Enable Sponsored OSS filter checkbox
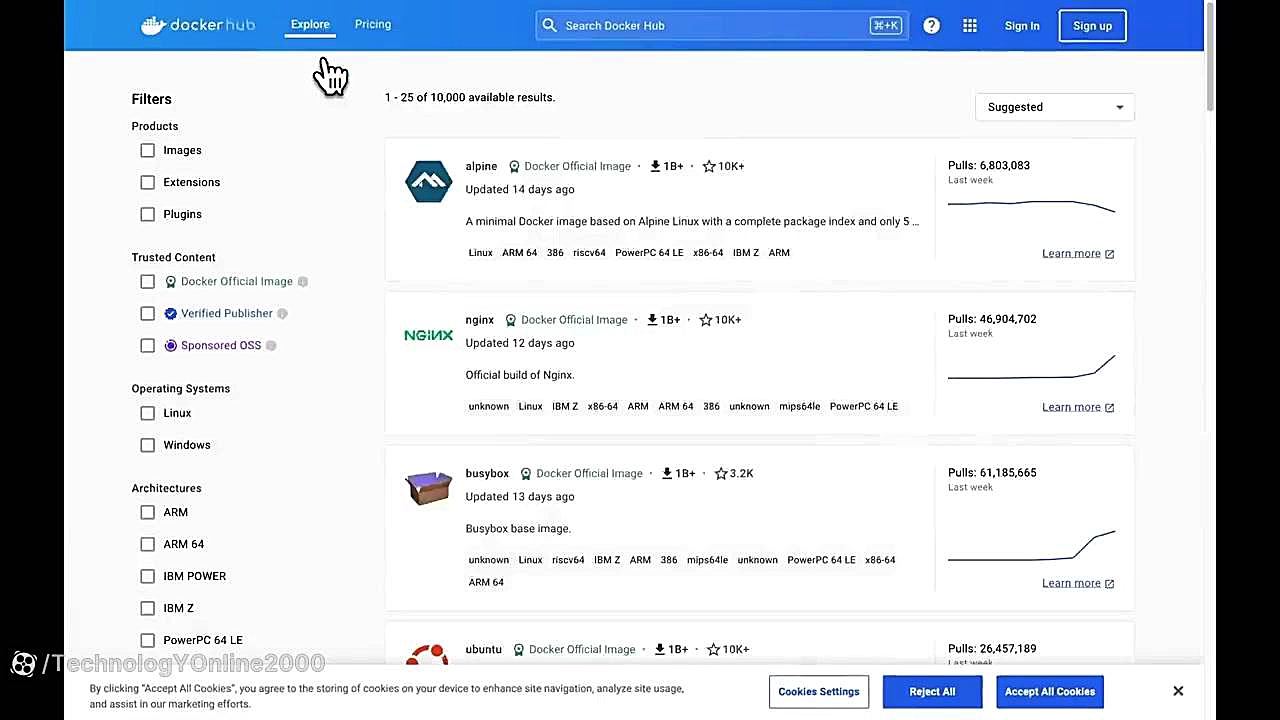 click(x=148, y=346)
